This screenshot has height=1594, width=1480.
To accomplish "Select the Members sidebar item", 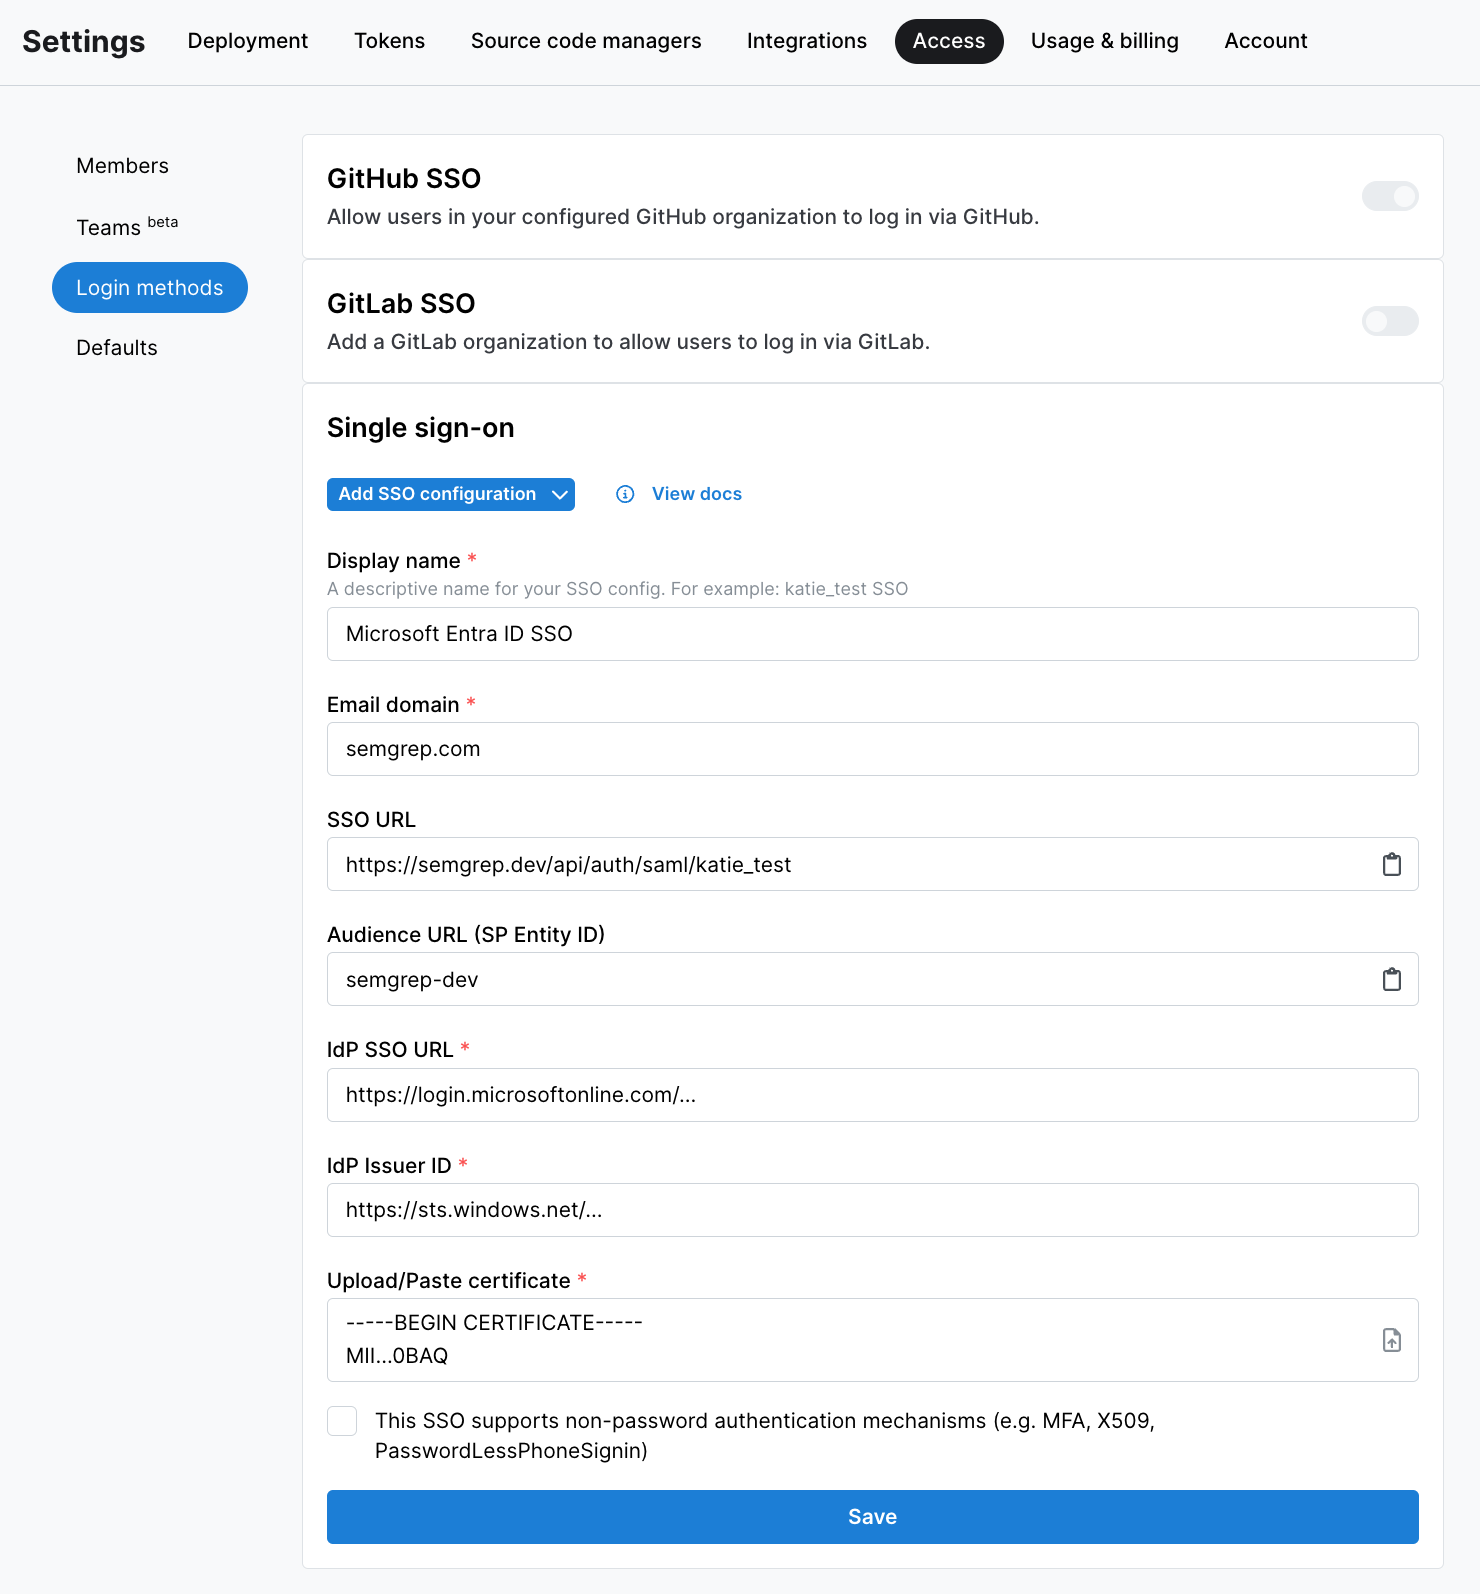I will pos(122,166).
